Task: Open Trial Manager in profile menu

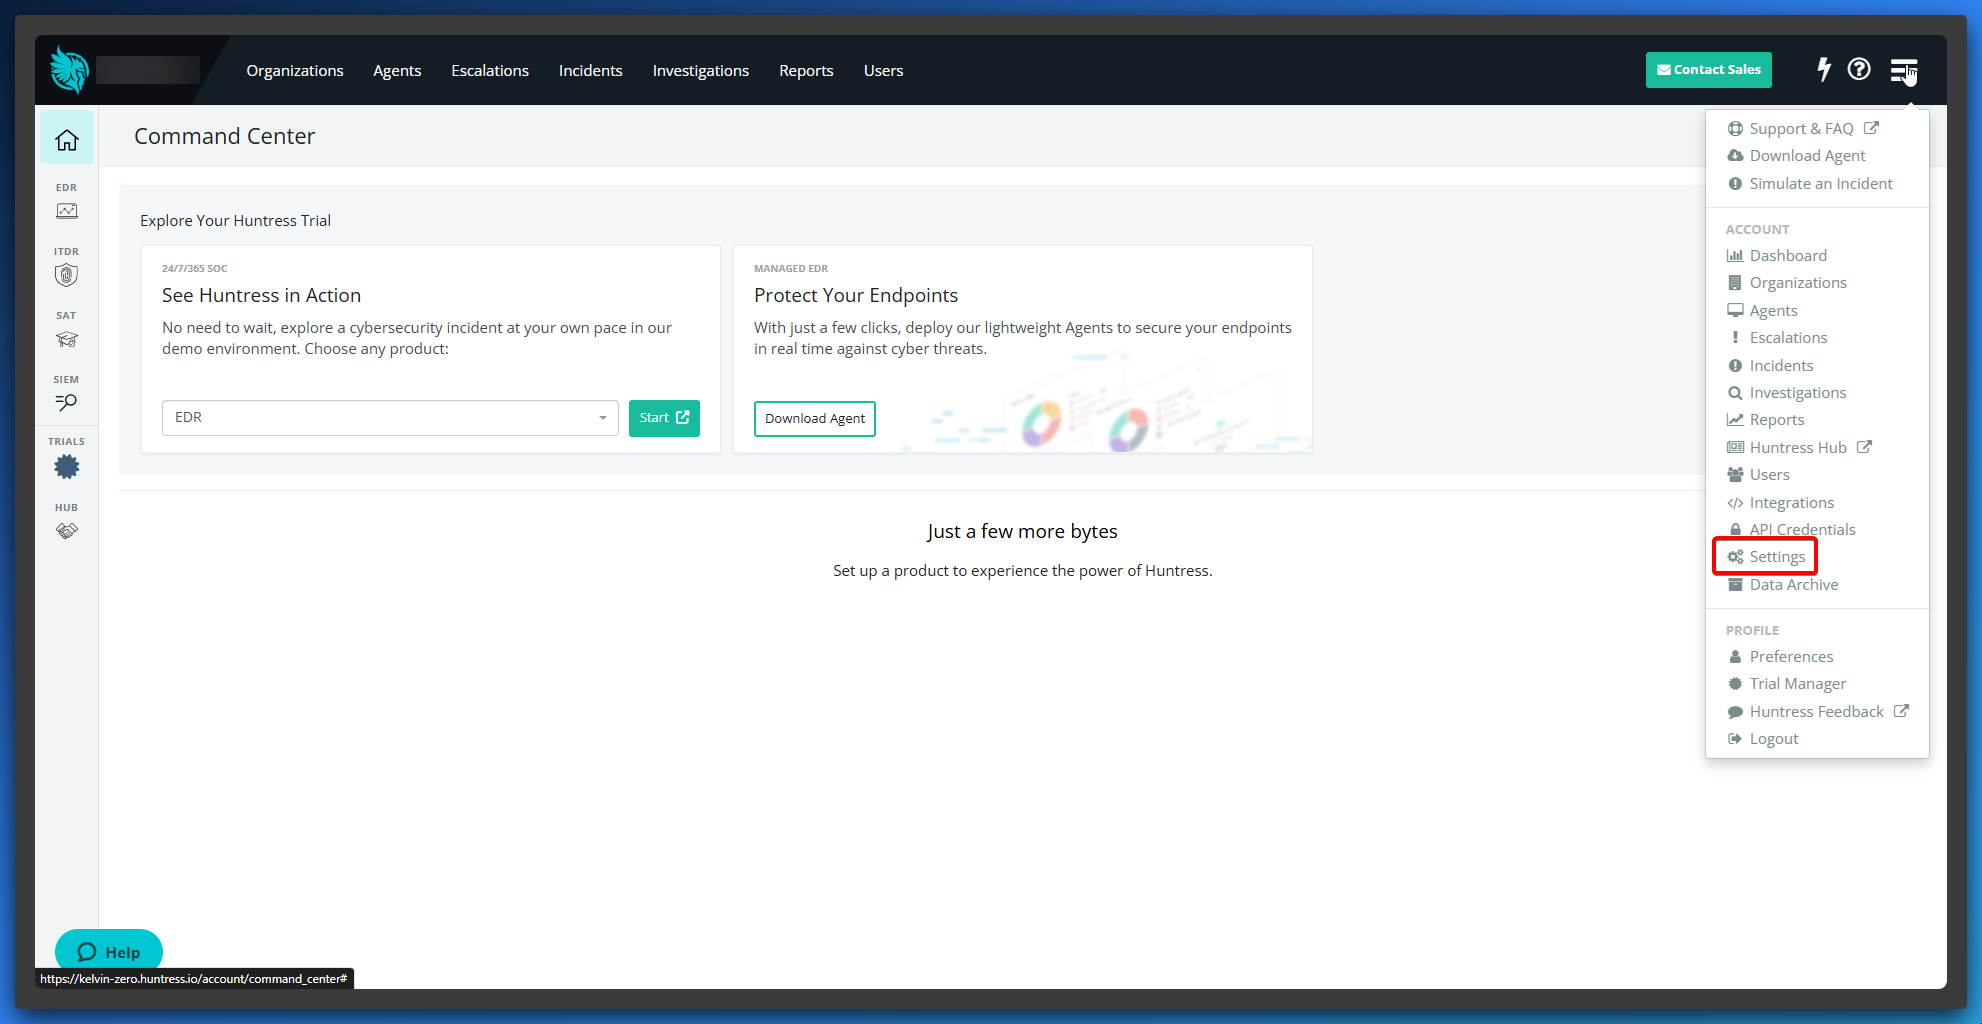Action: coord(1787,684)
